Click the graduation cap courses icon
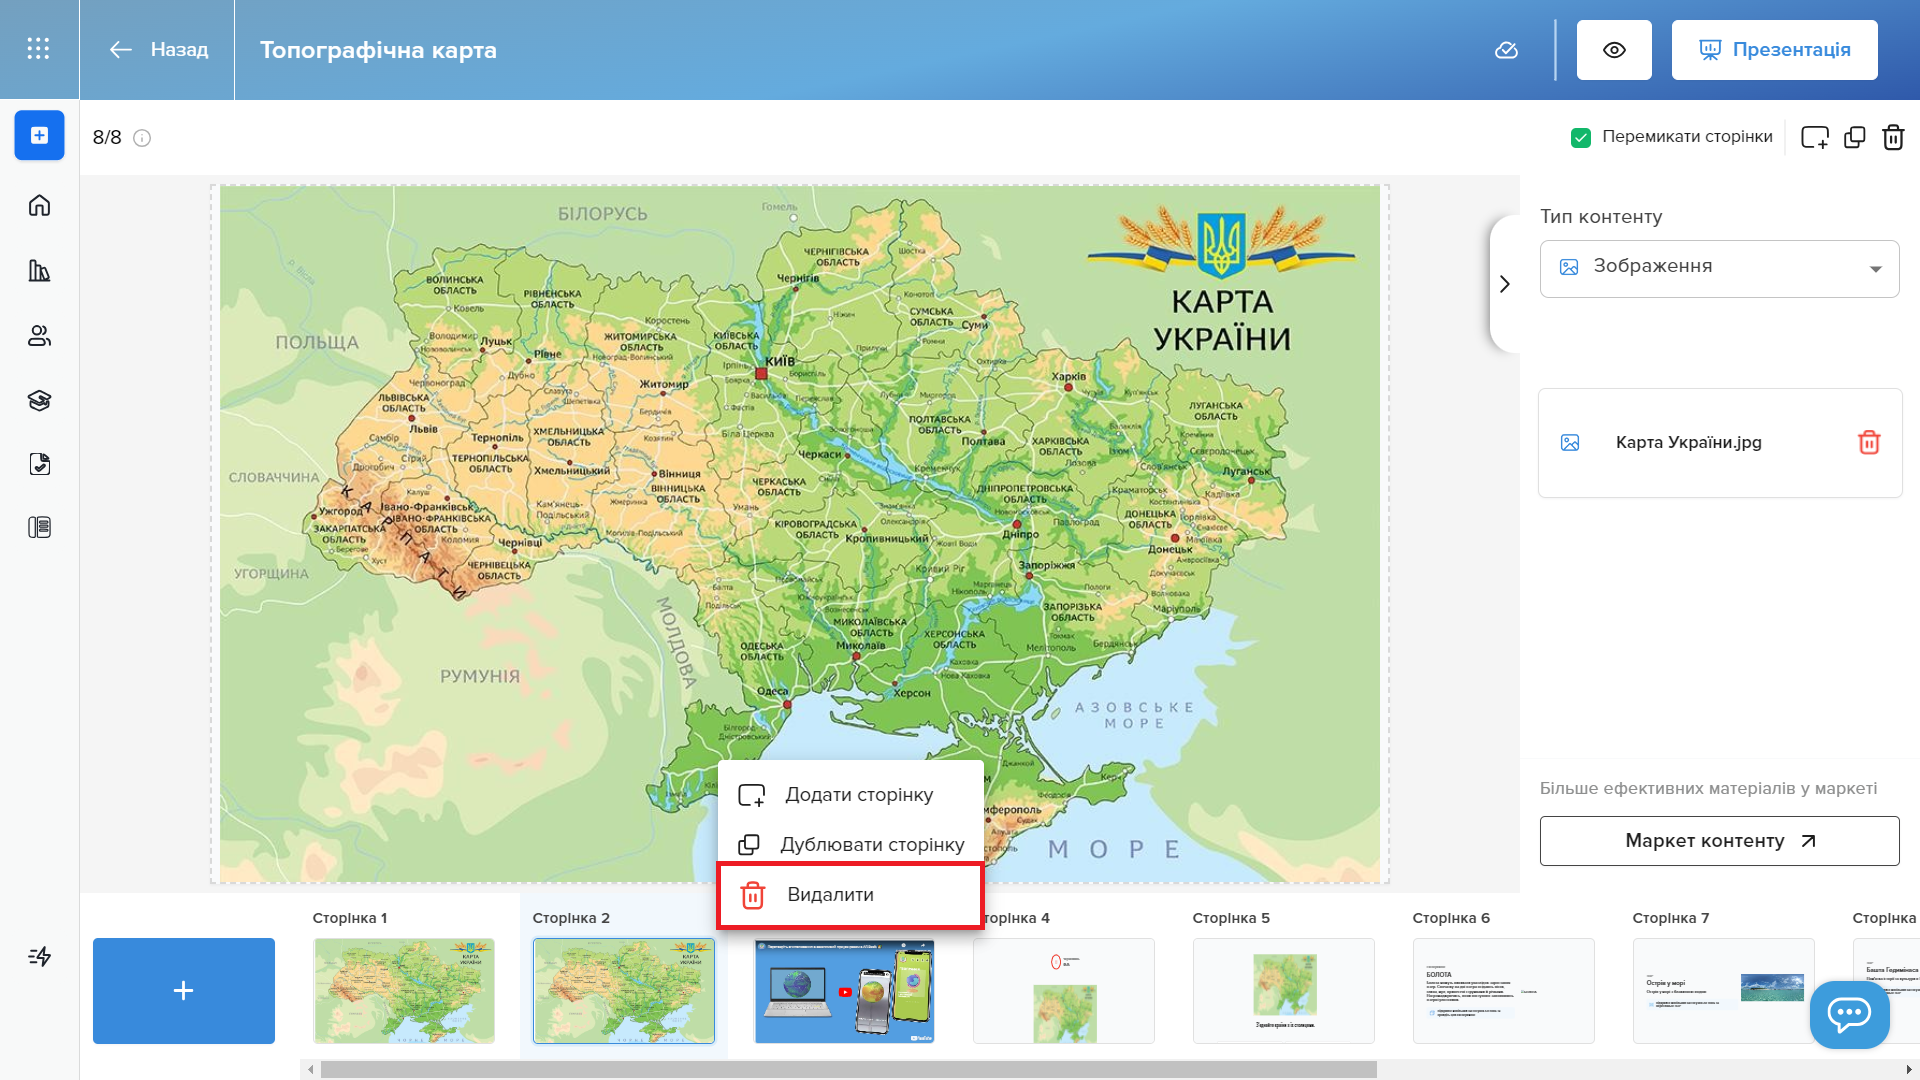 (x=39, y=401)
